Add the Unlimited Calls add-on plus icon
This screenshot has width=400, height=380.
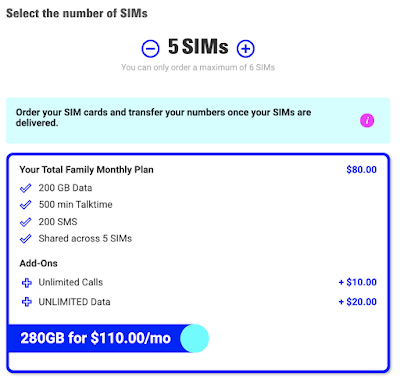pyautogui.click(x=27, y=283)
